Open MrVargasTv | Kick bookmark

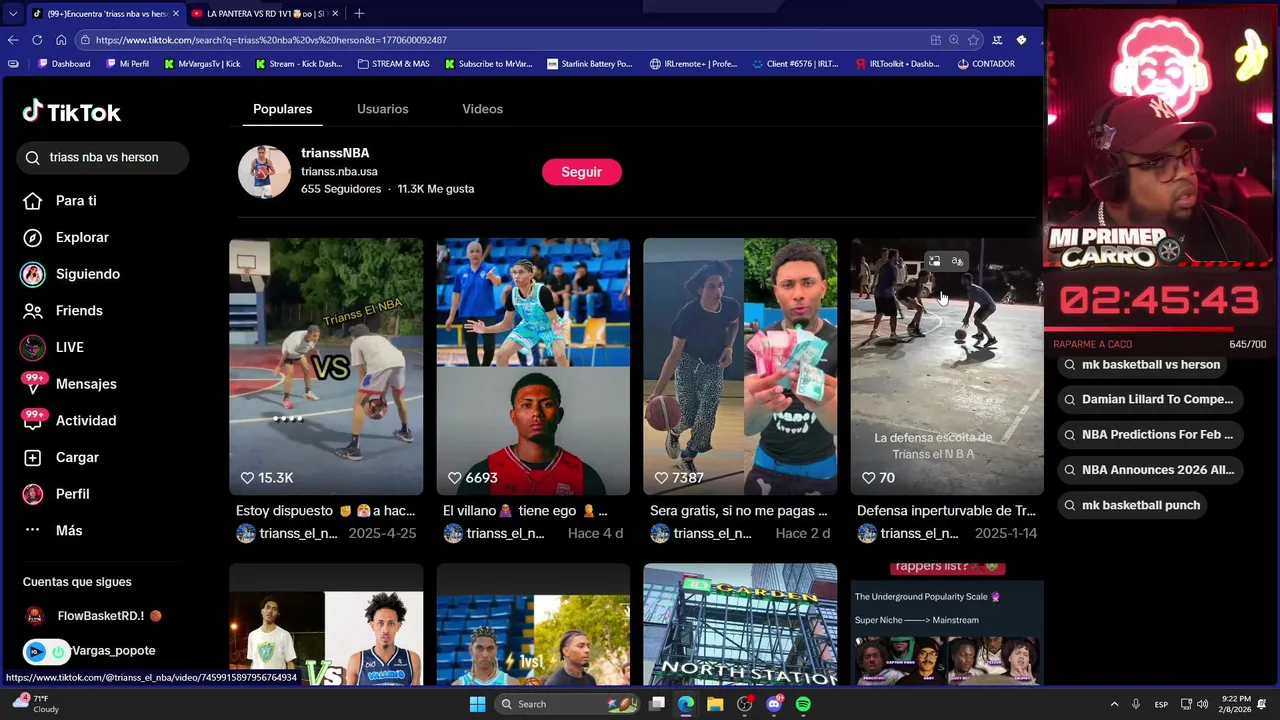tap(202, 64)
